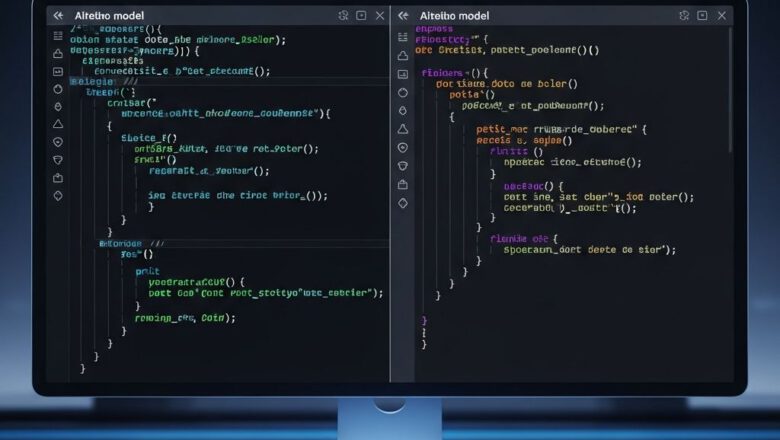Click the 'Sbeice_F()' code line in the left pane
This screenshot has width=780, height=440.
[149, 138]
